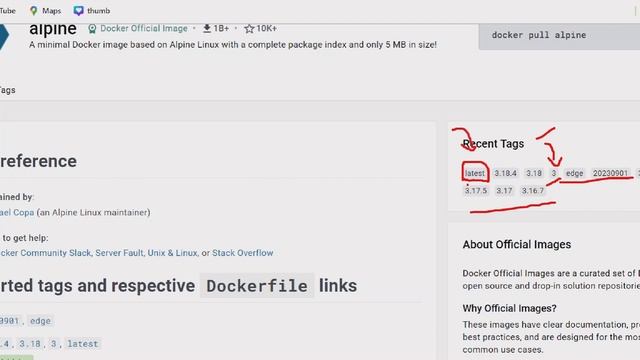Open the Docker Official Image link

(x=144, y=29)
